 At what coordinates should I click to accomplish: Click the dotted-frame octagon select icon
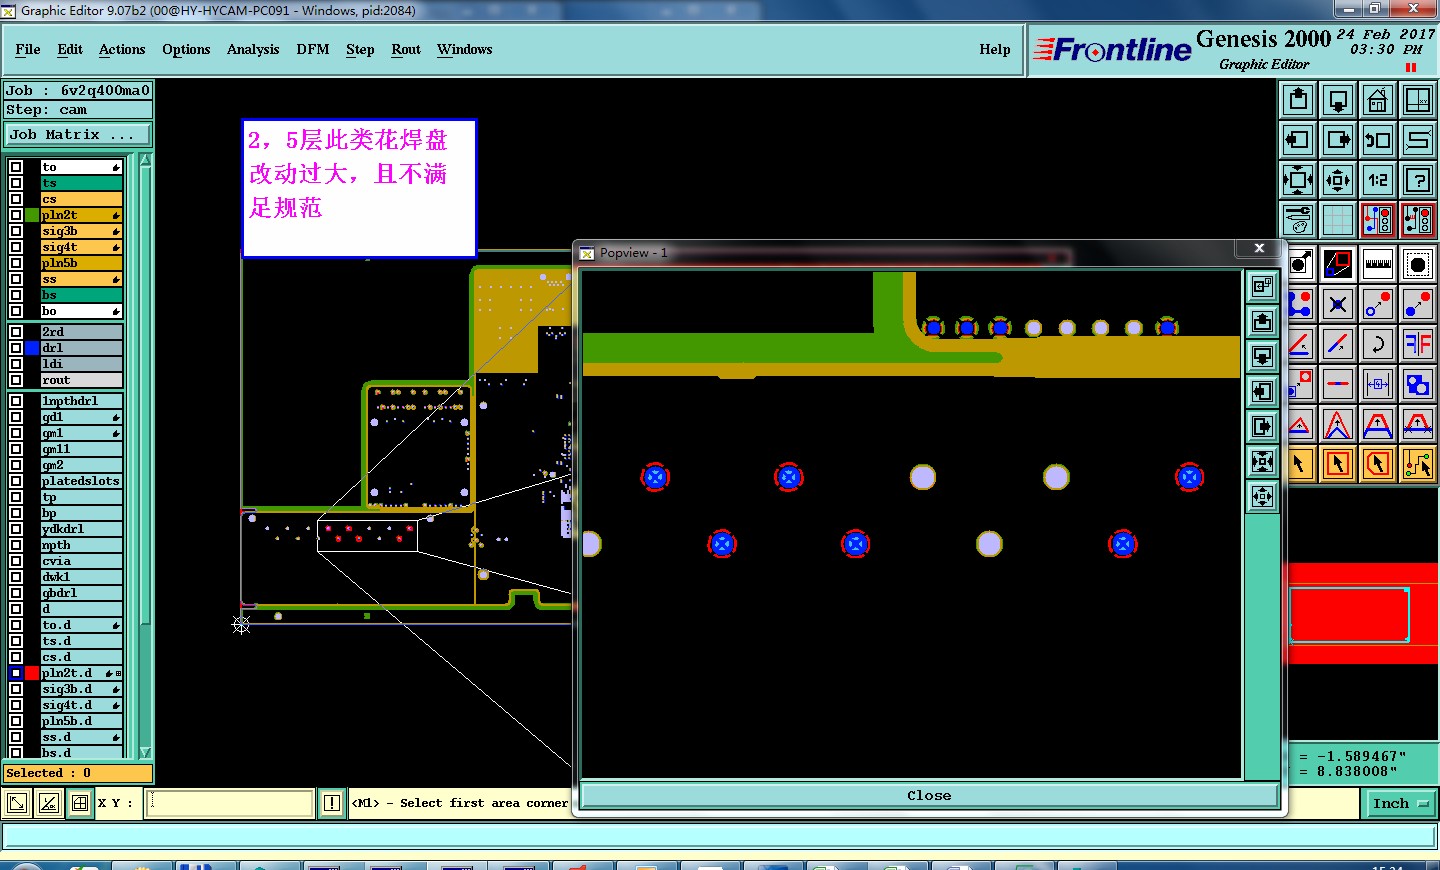click(1418, 264)
